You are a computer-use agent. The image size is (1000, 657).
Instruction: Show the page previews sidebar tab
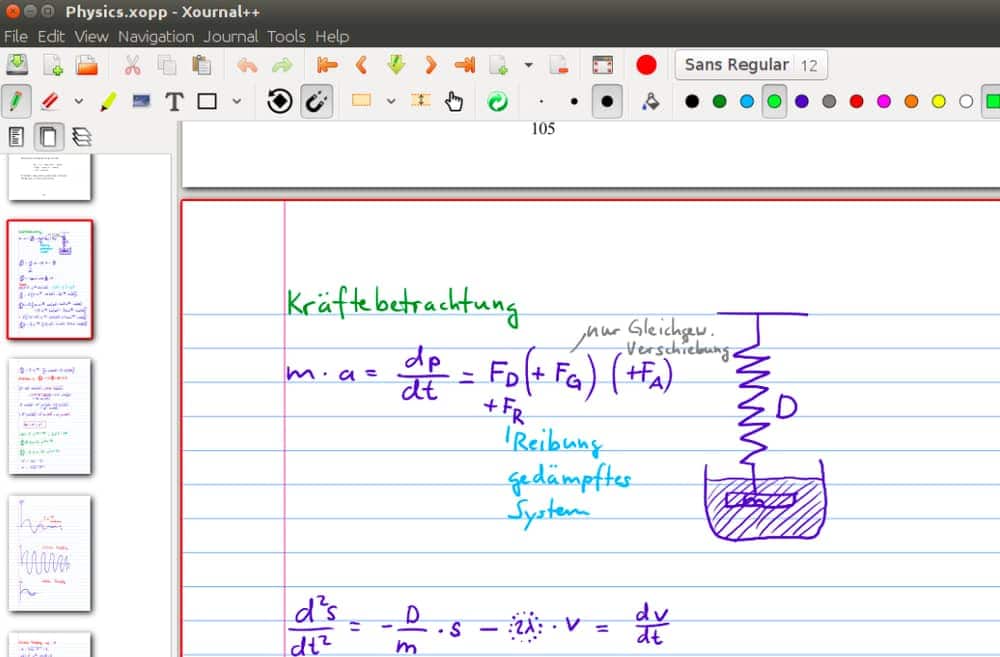[48, 137]
